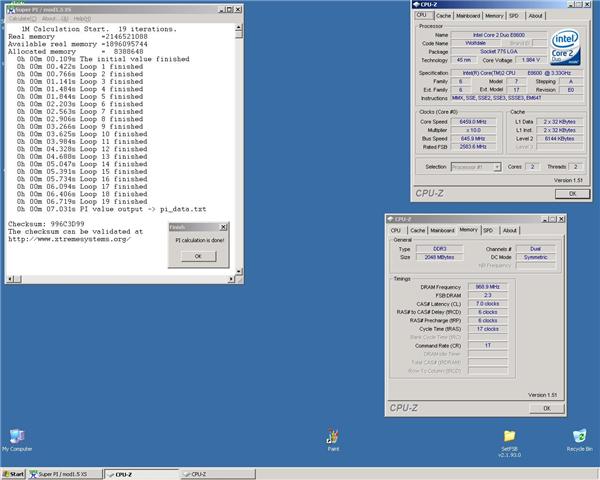Image resolution: width=600 pixels, height=480 pixels.
Task: Click the memory Size 2048 MBytes field
Action: (440, 258)
